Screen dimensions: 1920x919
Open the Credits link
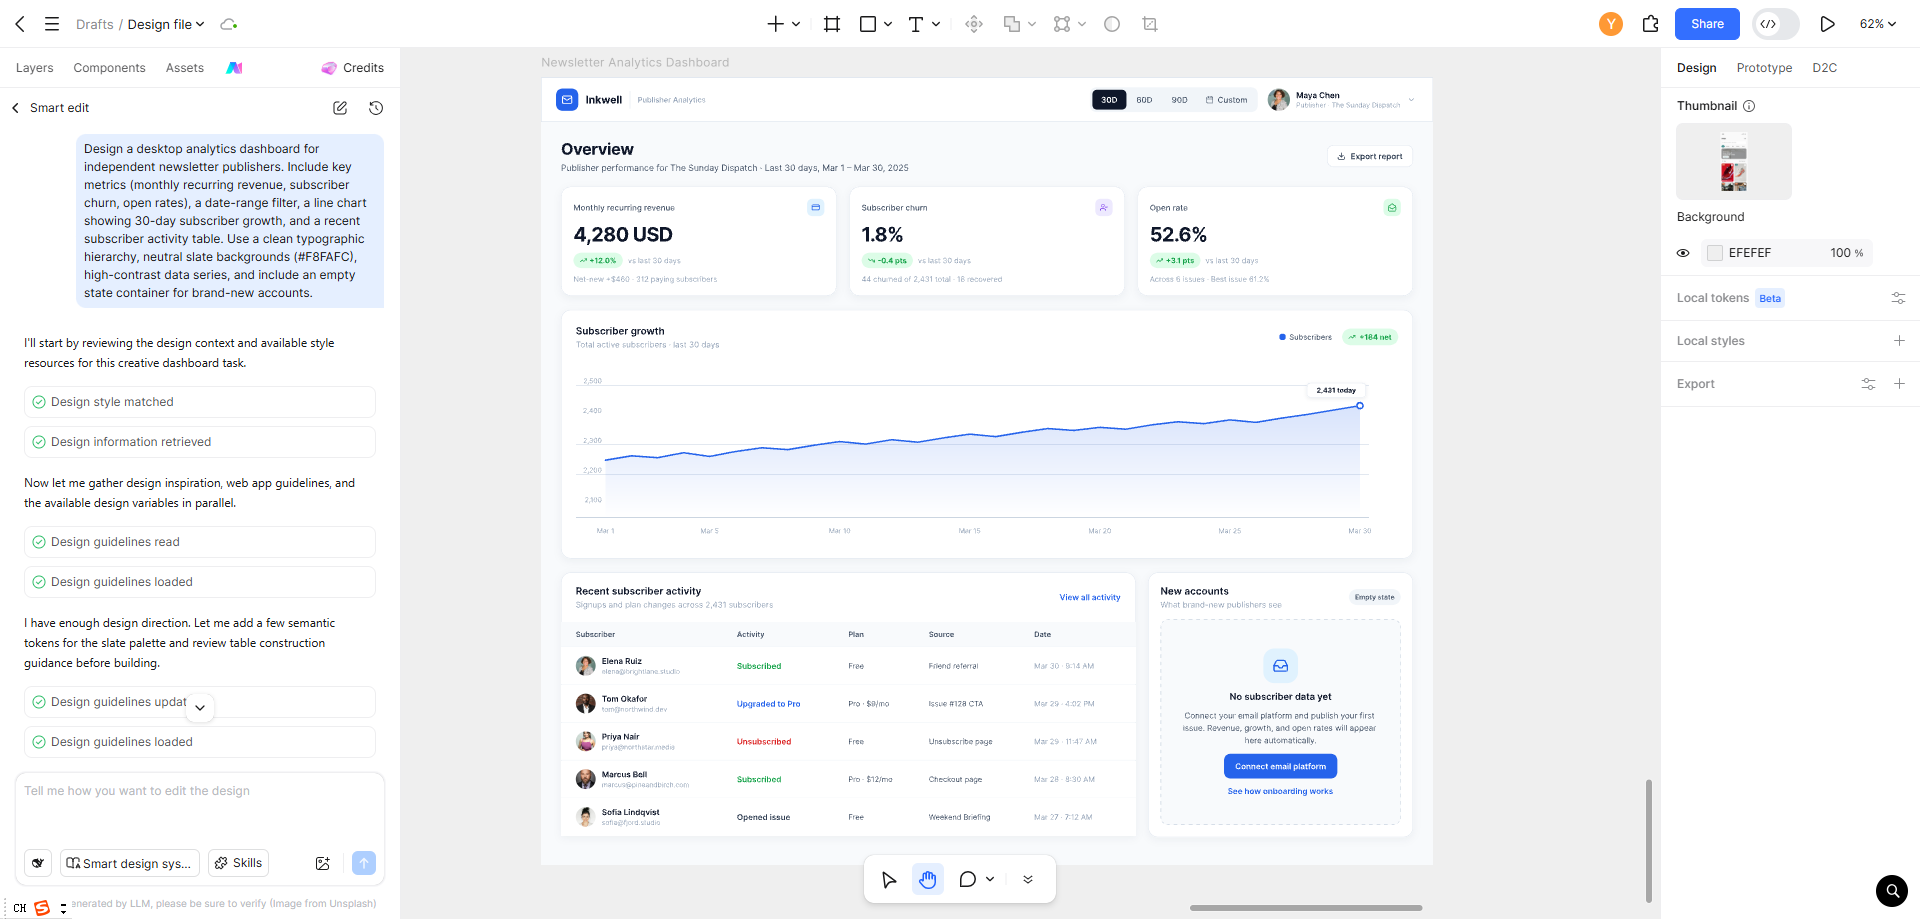[x=353, y=68]
